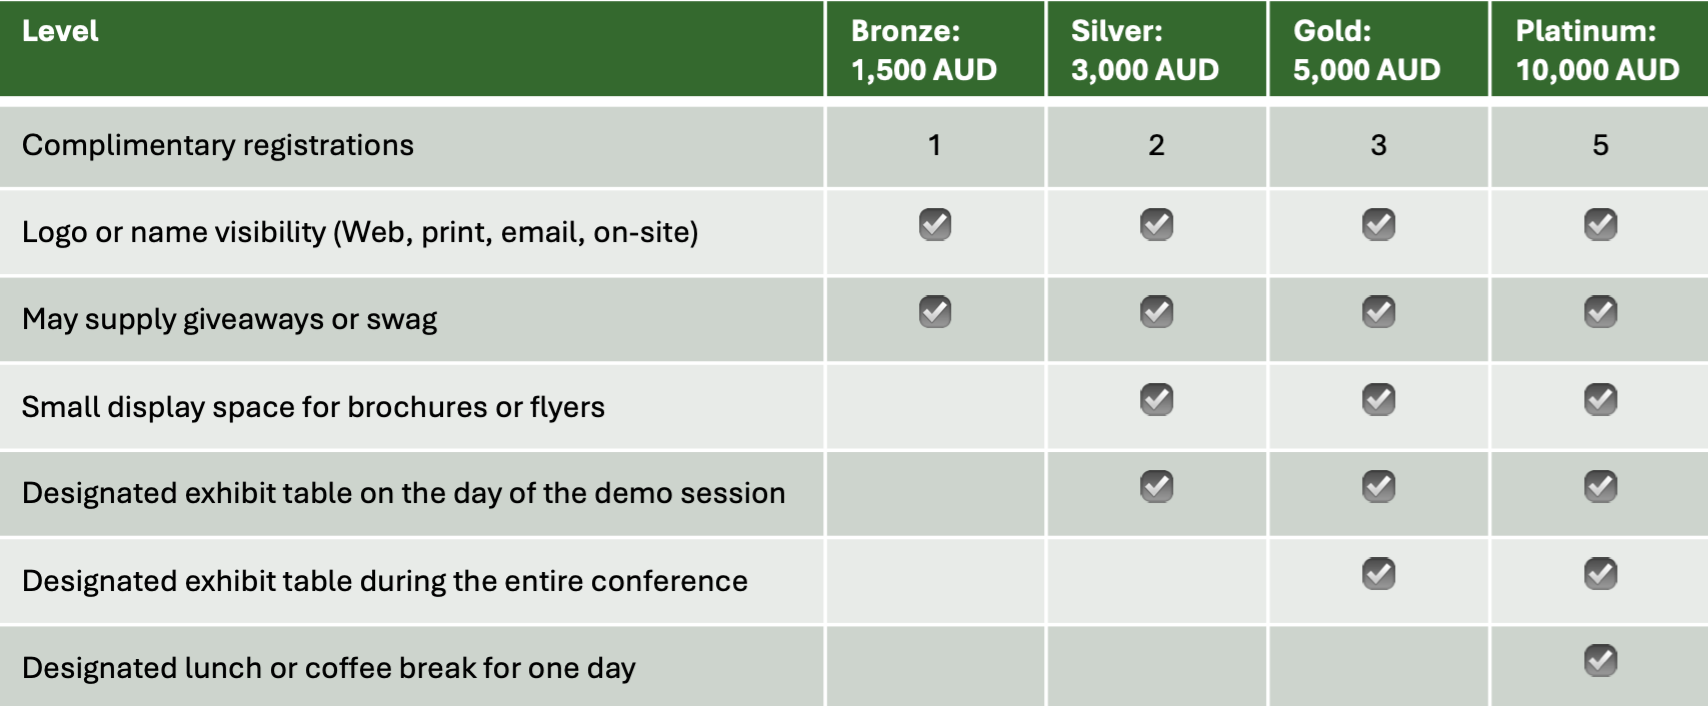Select the Silver: 3,000 AUD column header
This screenshot has height=706, width=1708.
(x=1145, y=50)
